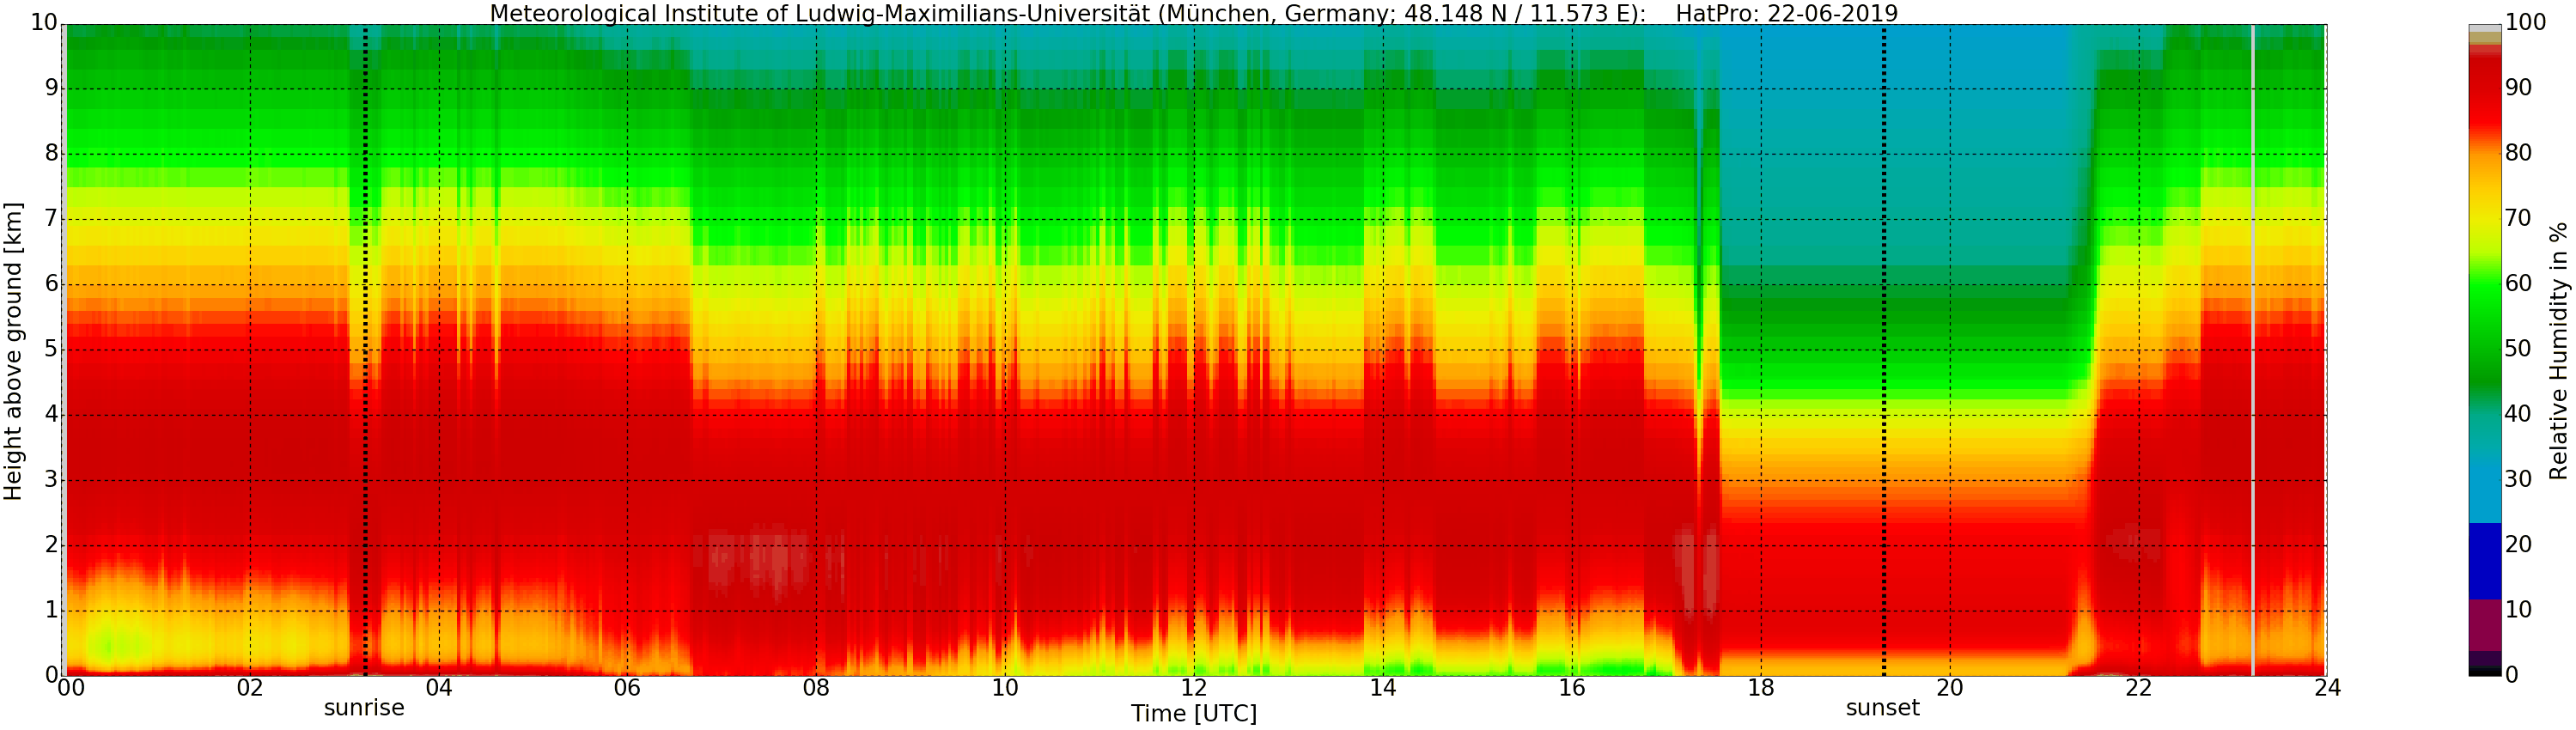Click the x-axis tick label '06'

click(627, 688)
